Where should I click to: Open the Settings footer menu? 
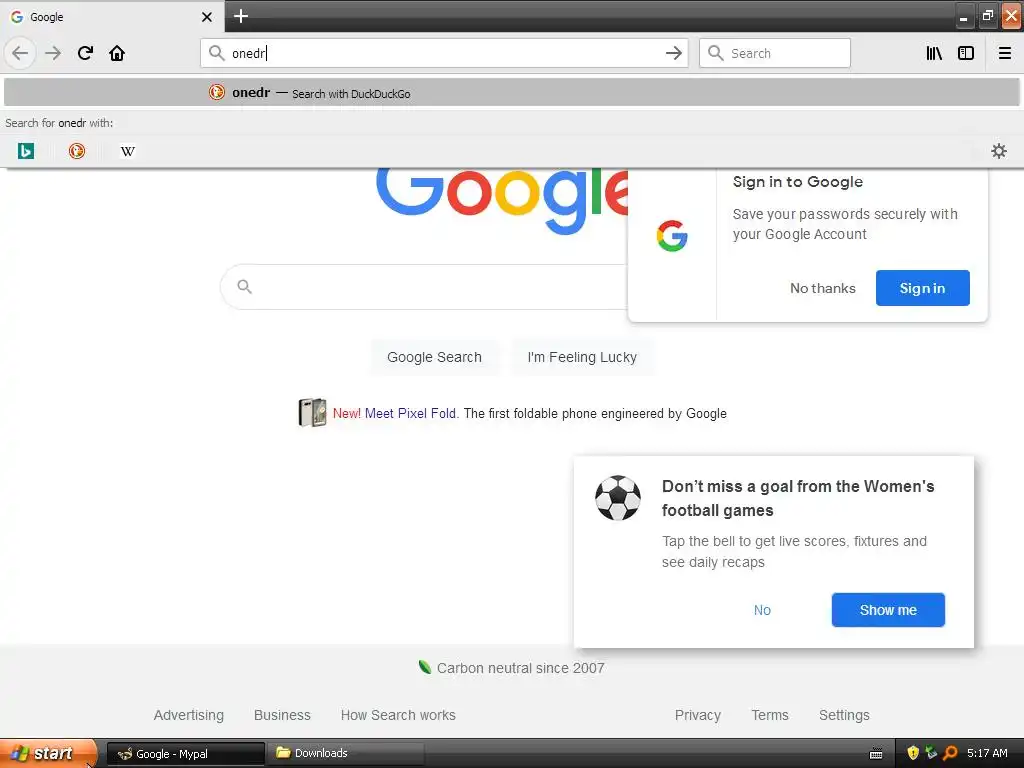[x=844, y=715]
